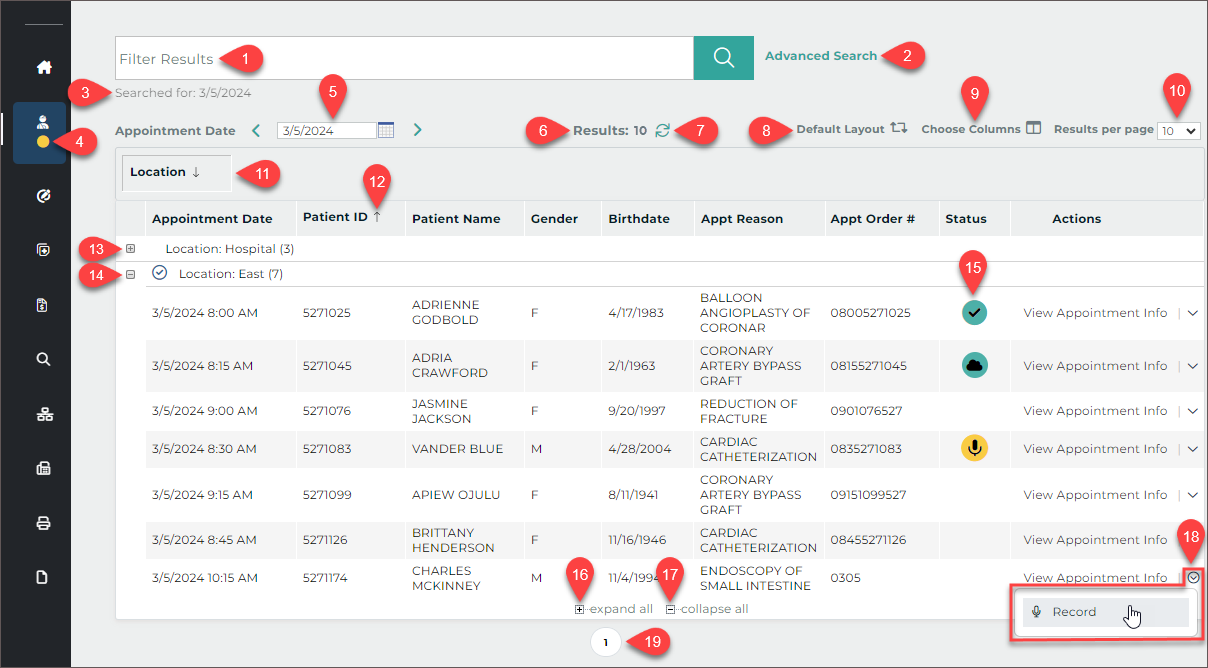Click the Home icon in sidebar
This screenshot has width=1208, height=668.
click(43, 68)
